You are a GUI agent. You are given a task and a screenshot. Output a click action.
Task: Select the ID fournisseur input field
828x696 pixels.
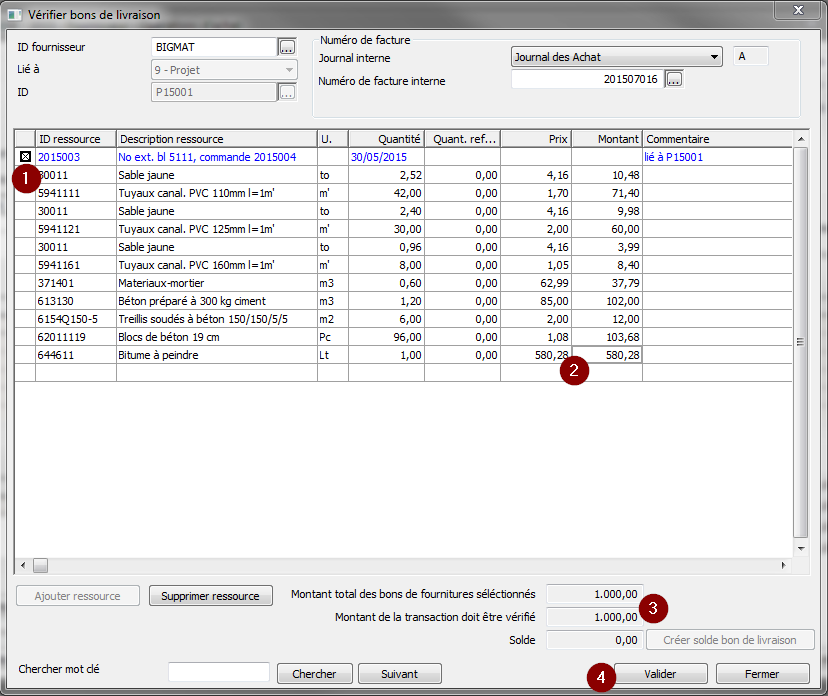click(213, 47)
